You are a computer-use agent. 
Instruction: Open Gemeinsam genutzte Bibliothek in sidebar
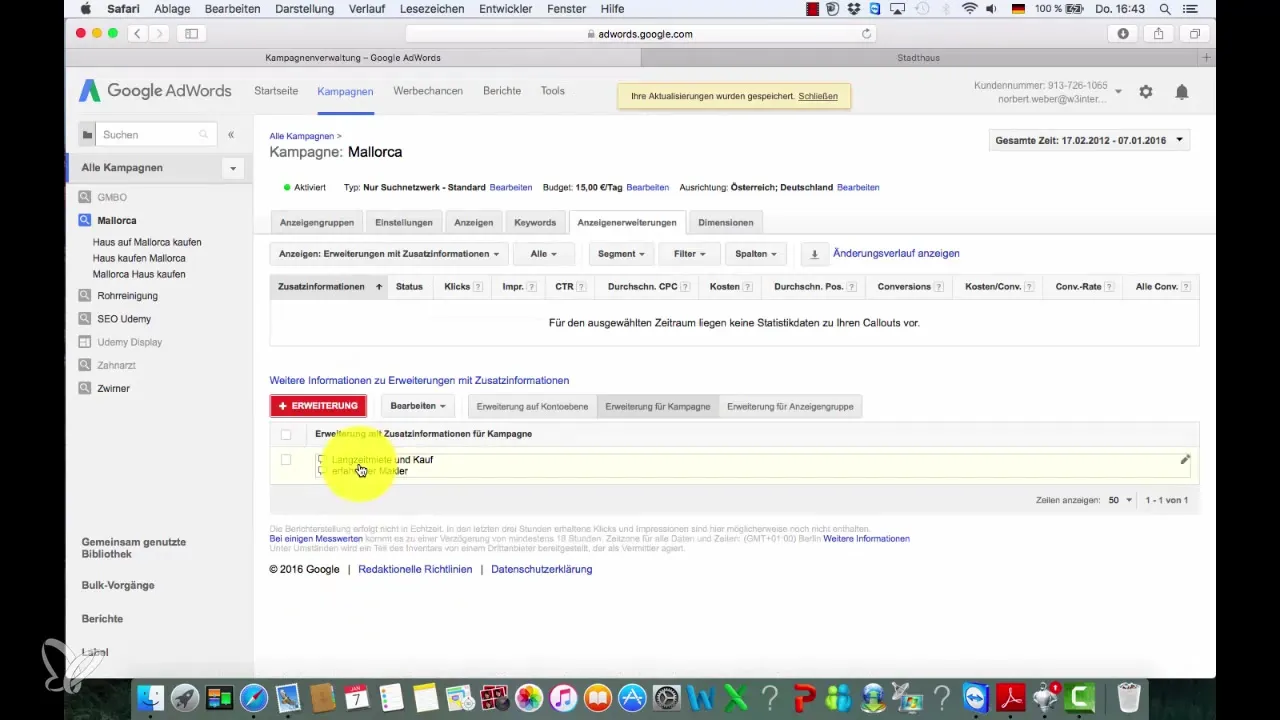tap(133, 548)
